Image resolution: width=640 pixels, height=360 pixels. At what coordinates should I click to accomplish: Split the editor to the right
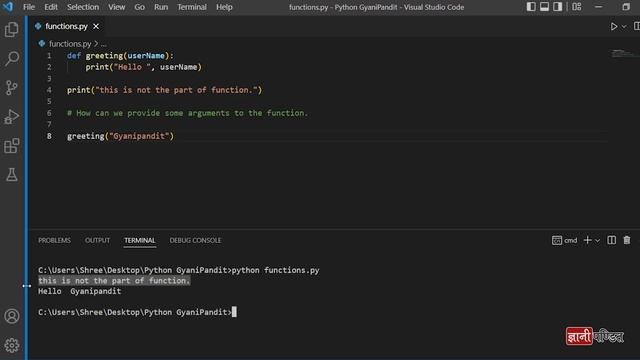click(637, 27)
